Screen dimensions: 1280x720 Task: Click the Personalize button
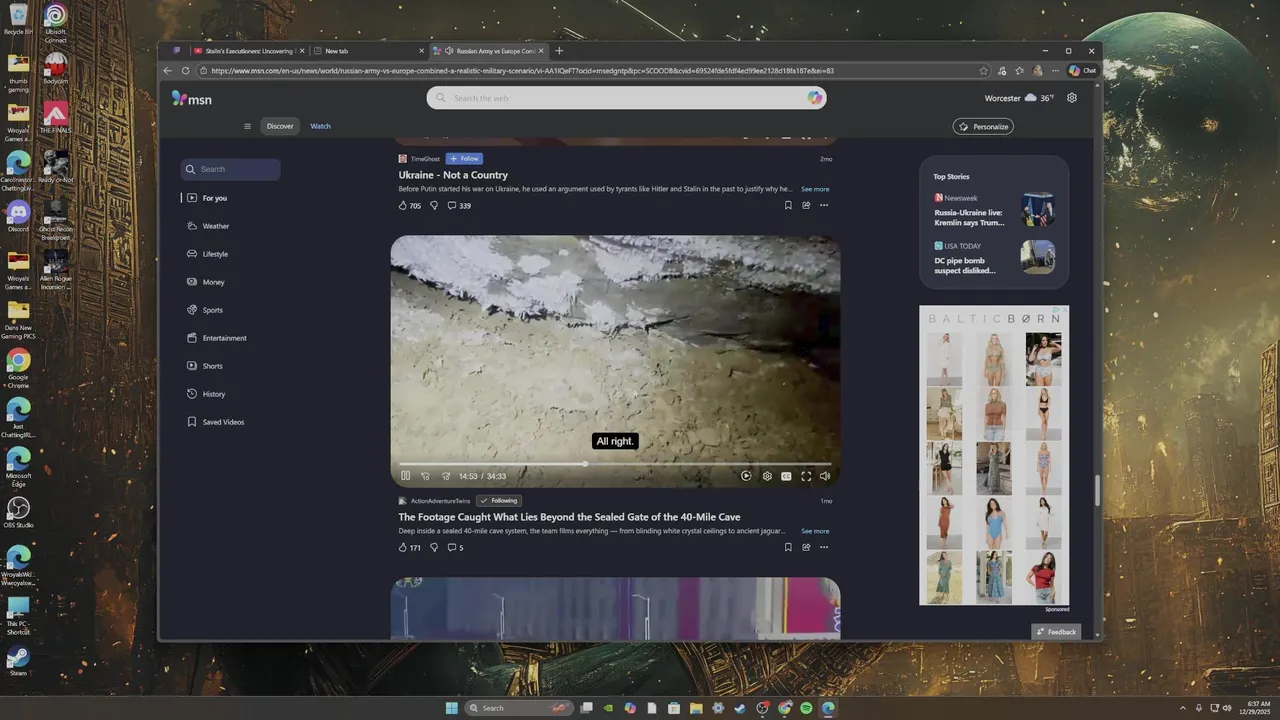point(983,126)
